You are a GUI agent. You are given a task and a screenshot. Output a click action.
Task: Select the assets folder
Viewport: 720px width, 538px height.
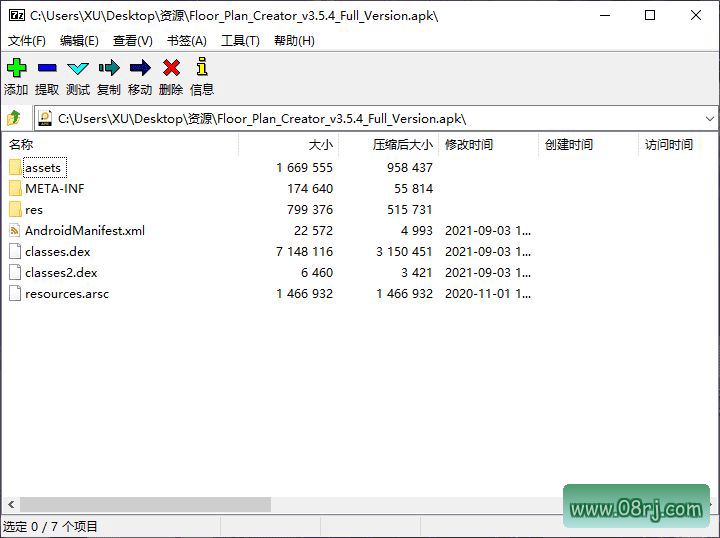[43, 168]
